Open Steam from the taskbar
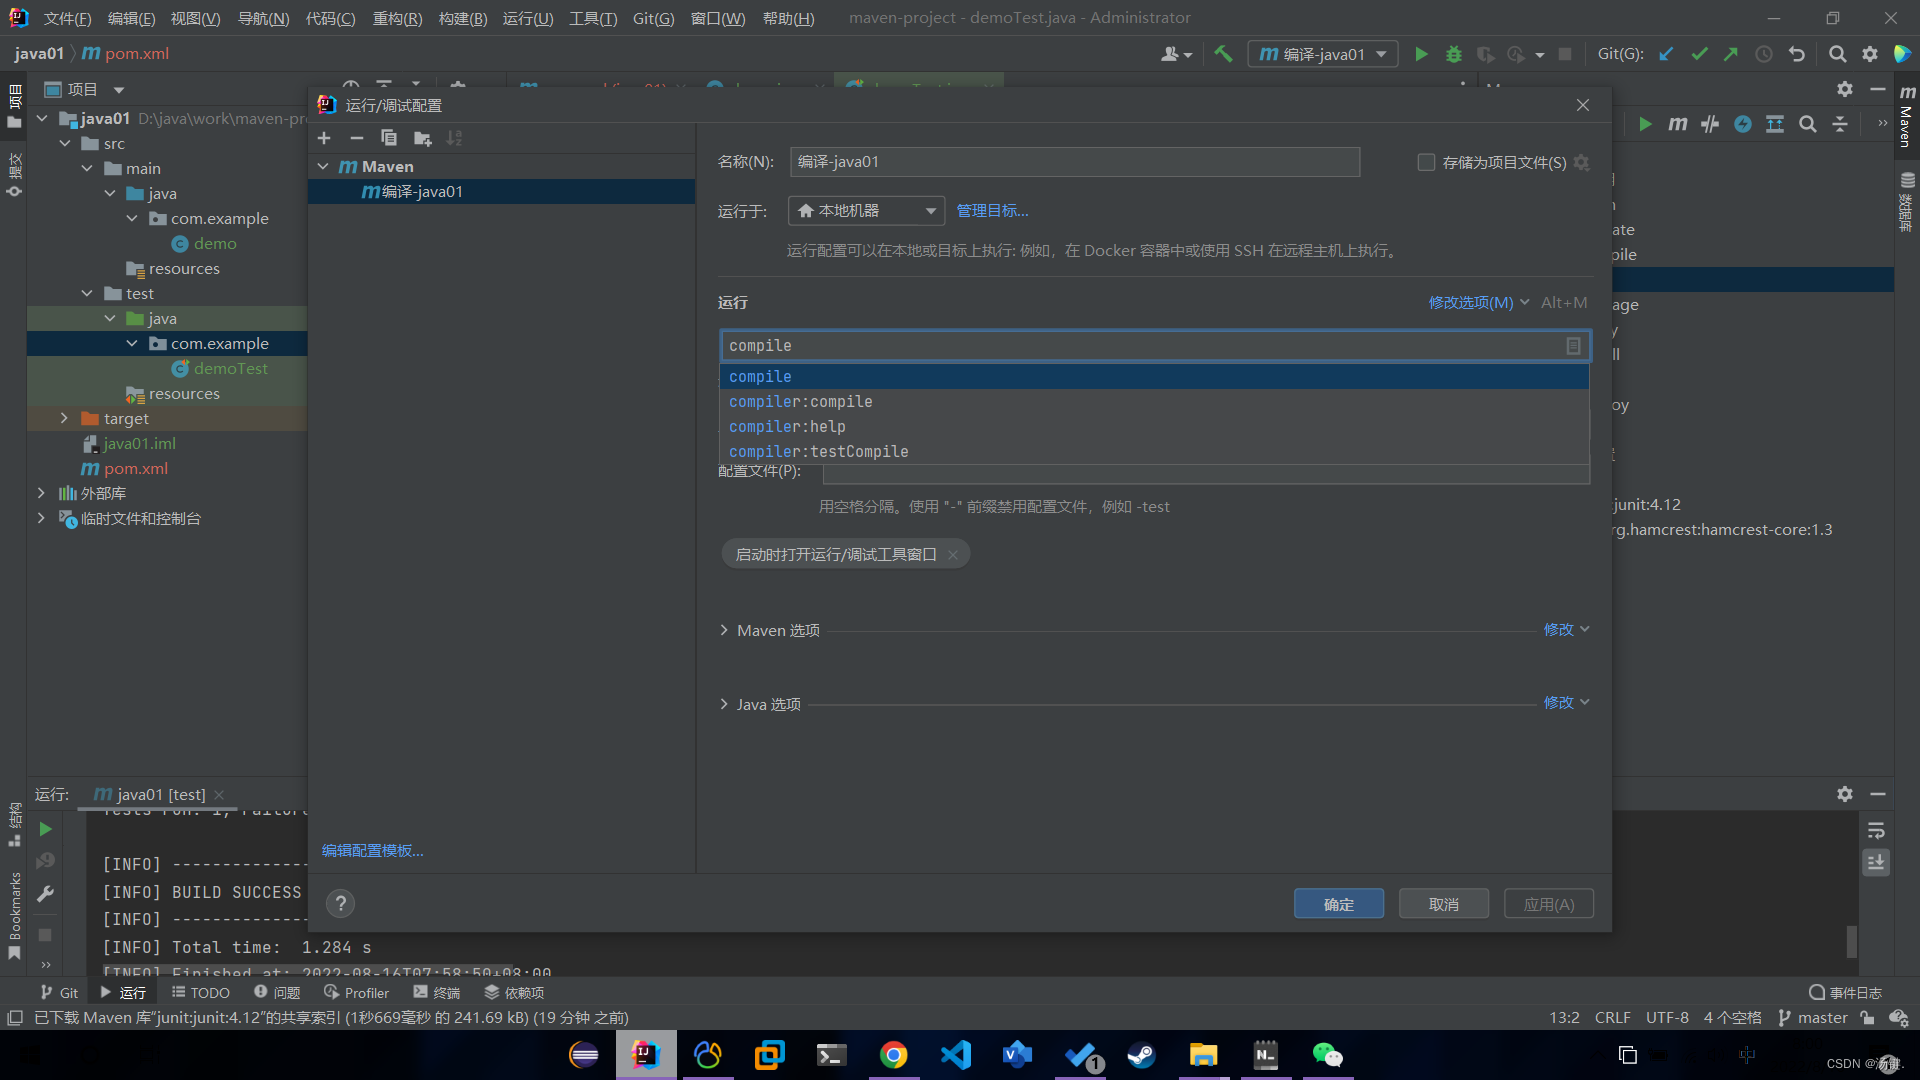 pyautogui.click(x=1141, y=1055)
